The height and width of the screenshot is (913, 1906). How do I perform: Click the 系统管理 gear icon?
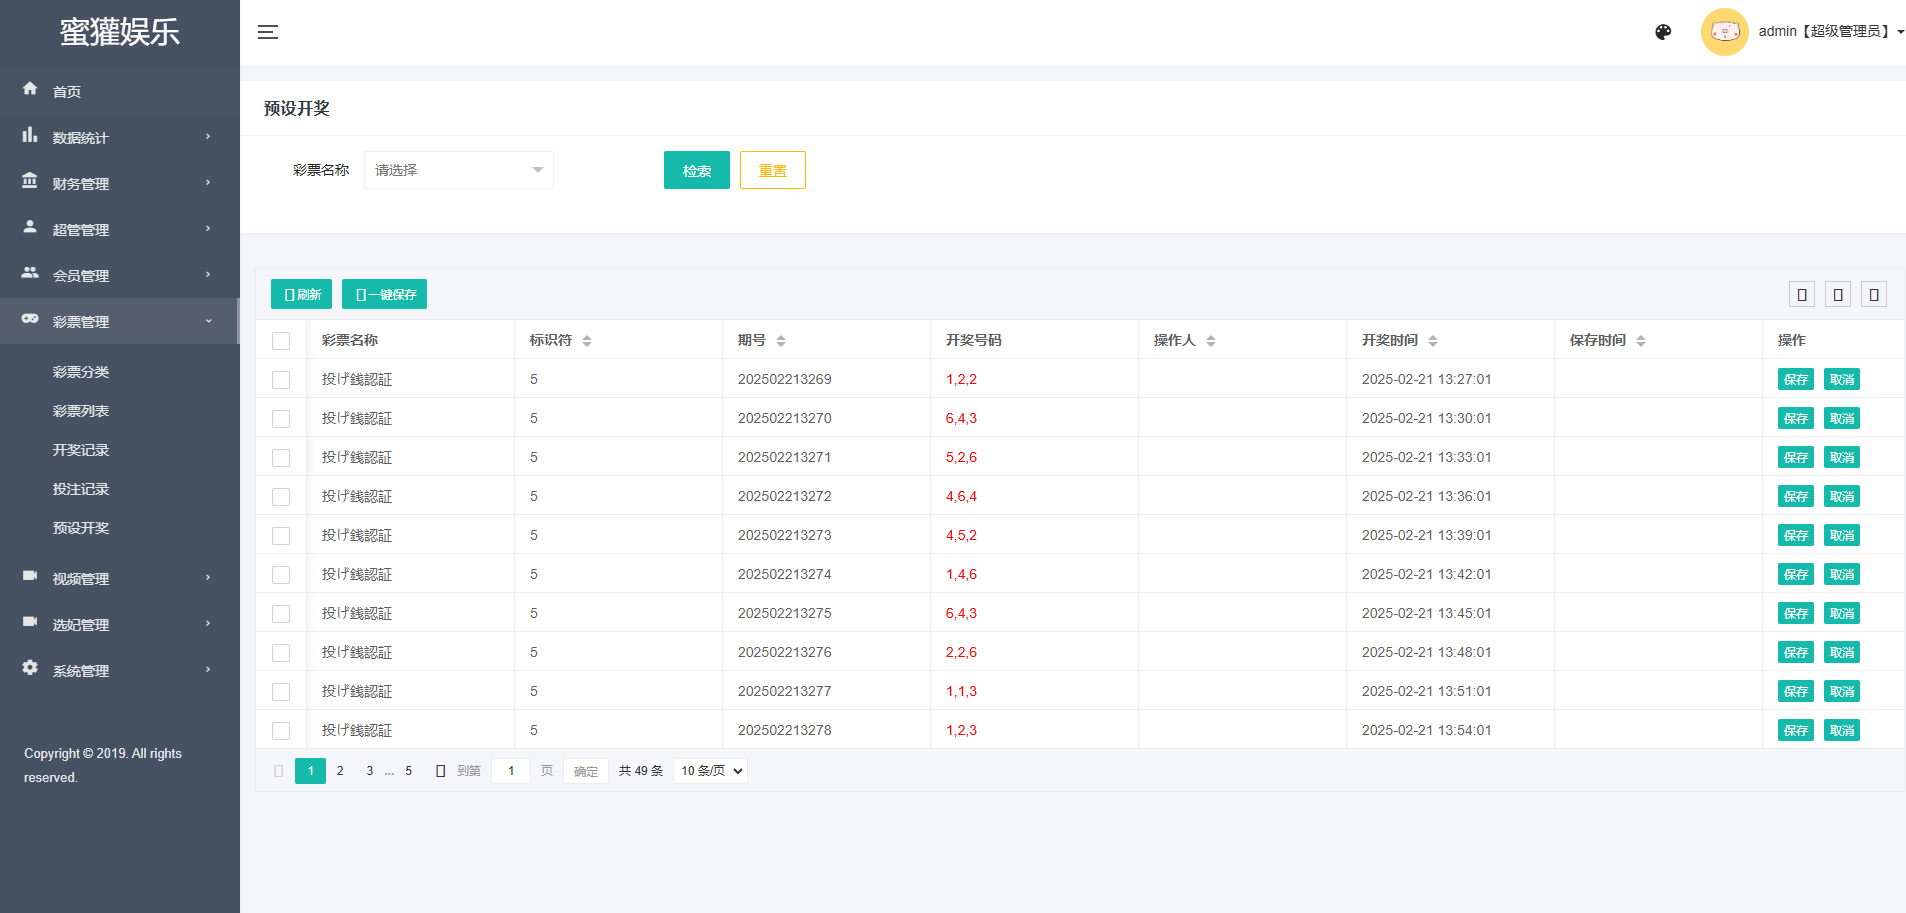coord(30,668)
